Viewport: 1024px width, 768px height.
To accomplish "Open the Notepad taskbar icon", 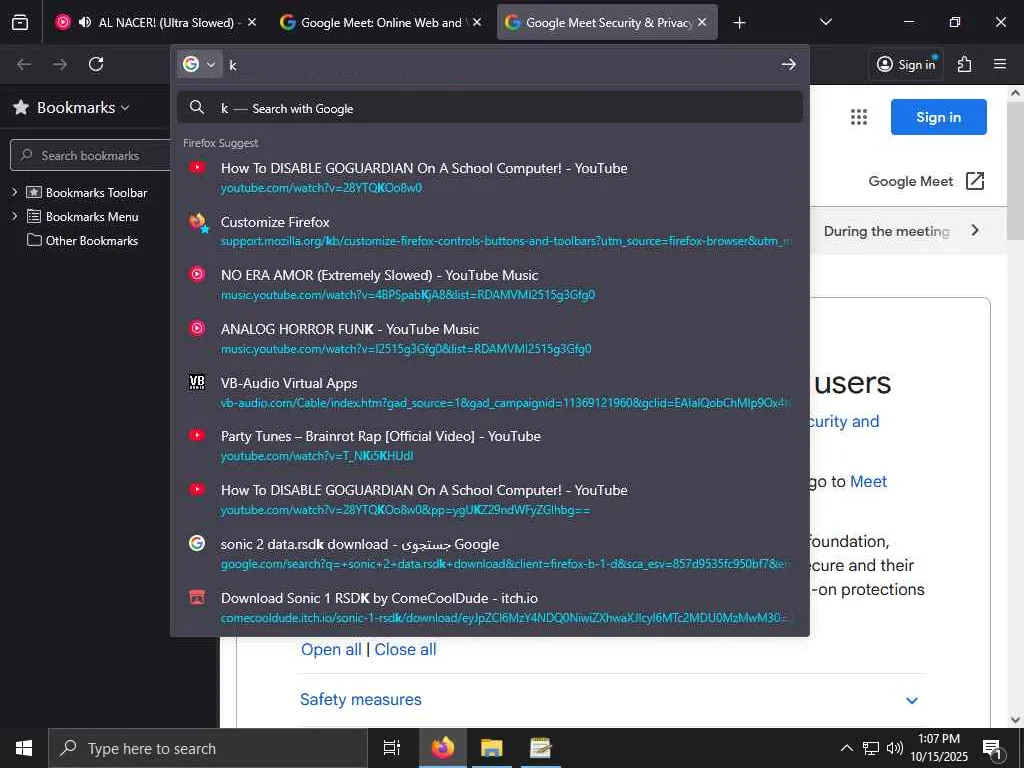I will [541, 748].
